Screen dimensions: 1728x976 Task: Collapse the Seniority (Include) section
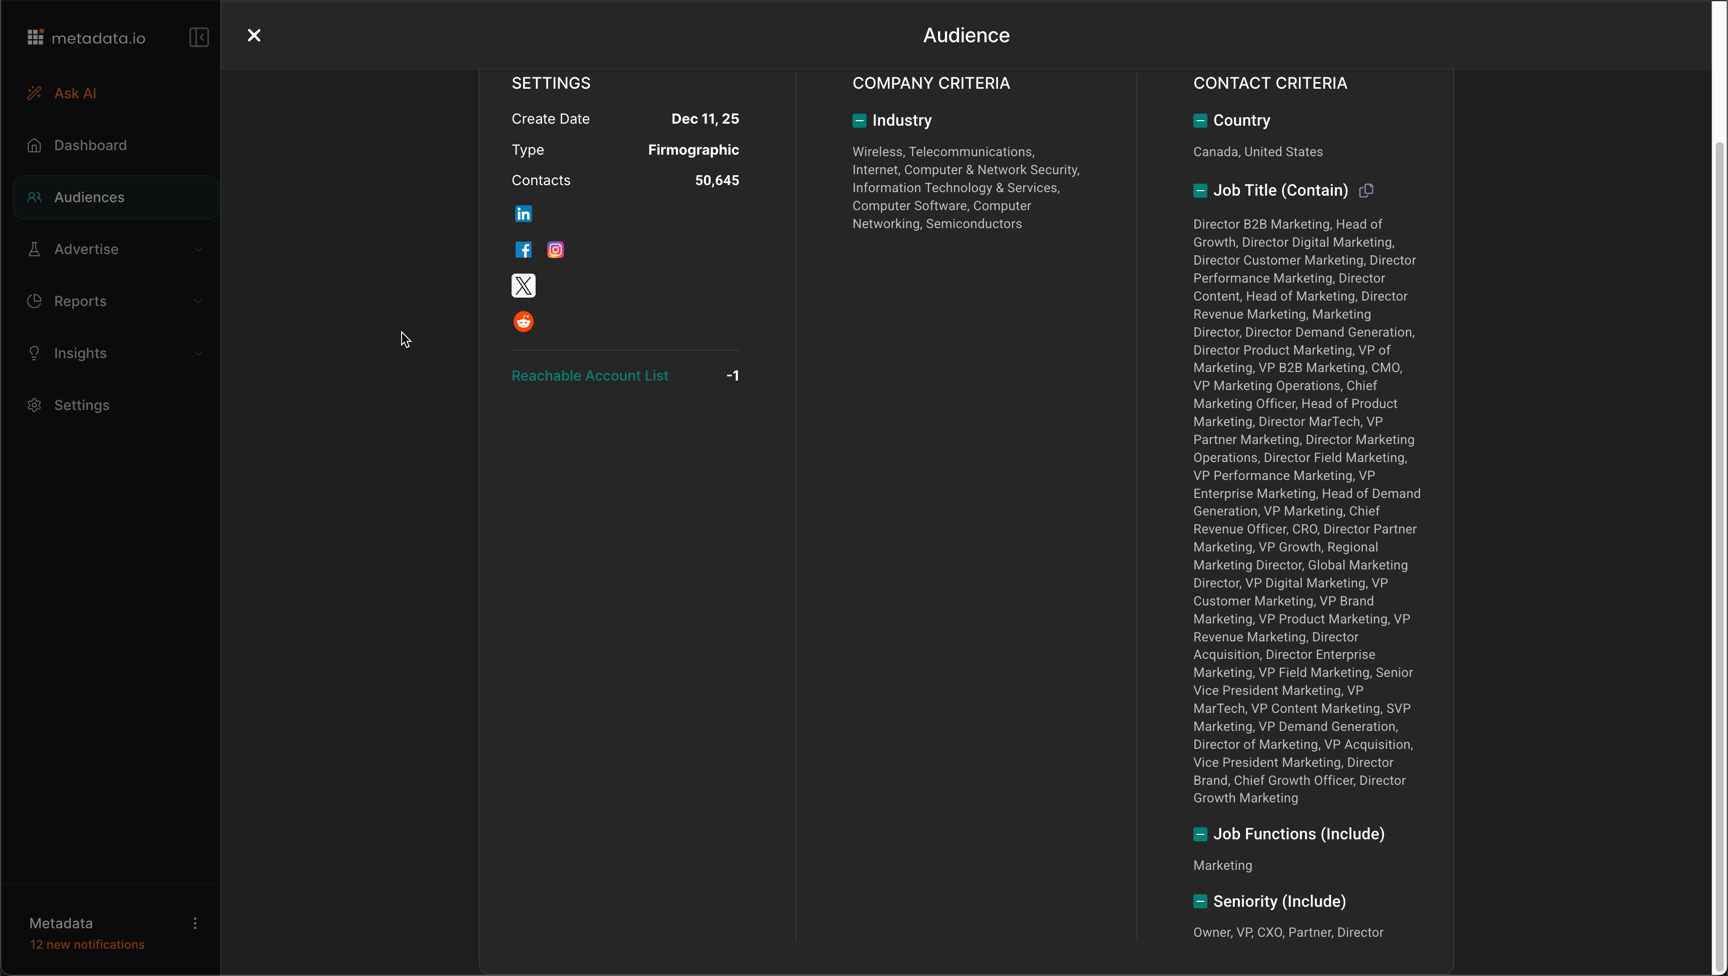tap(1200, 902)
